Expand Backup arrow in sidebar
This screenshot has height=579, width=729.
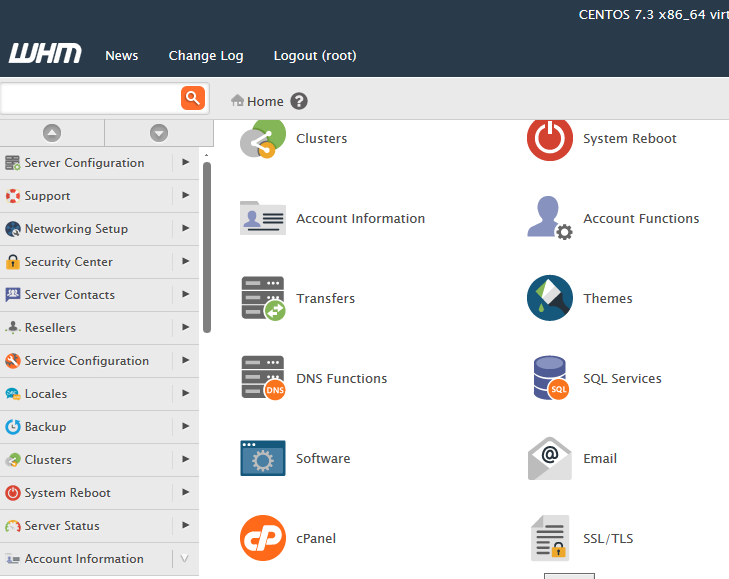(x=186, y=426)
